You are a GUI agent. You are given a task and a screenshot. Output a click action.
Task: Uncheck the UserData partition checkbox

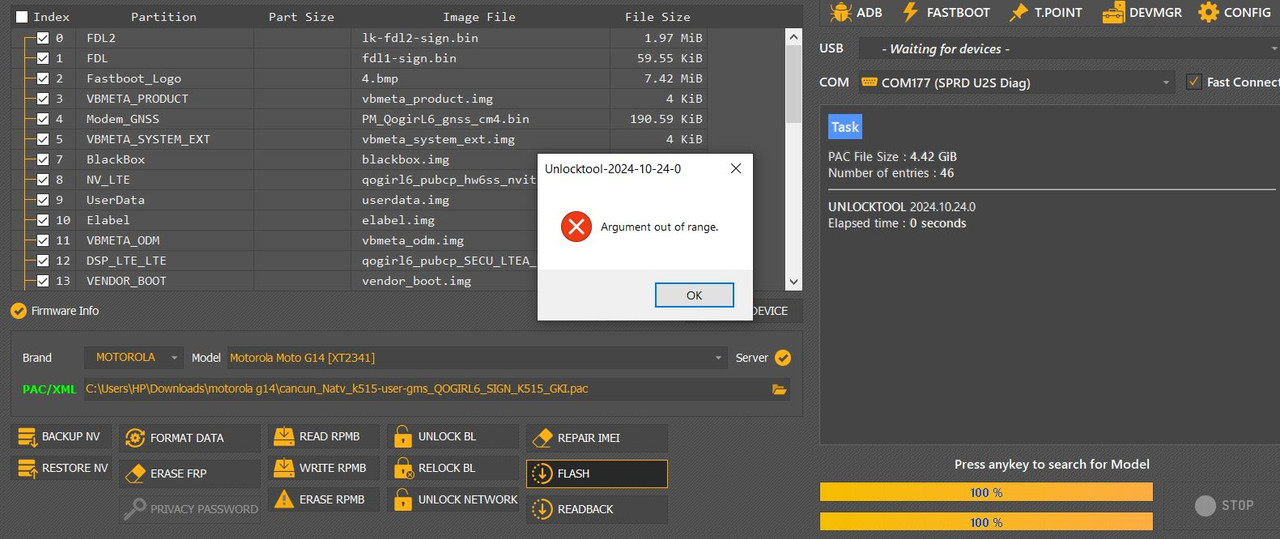coord(43,200)
